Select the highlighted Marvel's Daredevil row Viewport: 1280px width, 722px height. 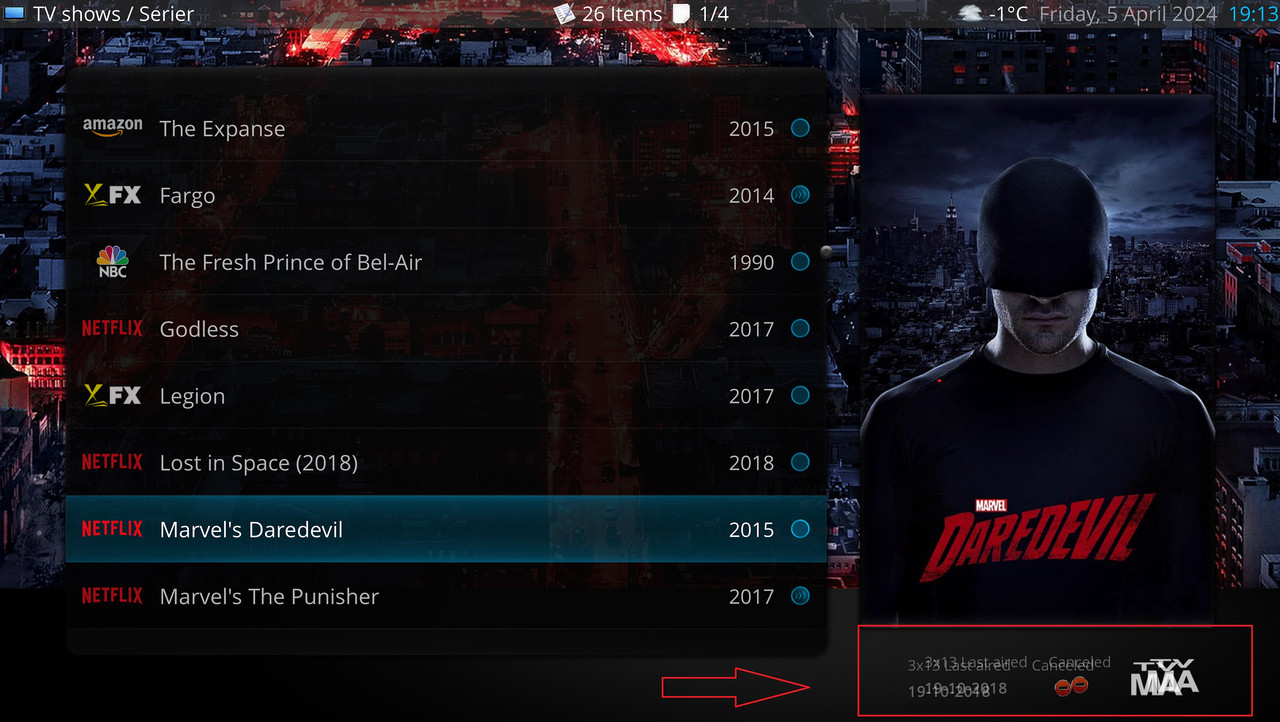pos(446,529)
